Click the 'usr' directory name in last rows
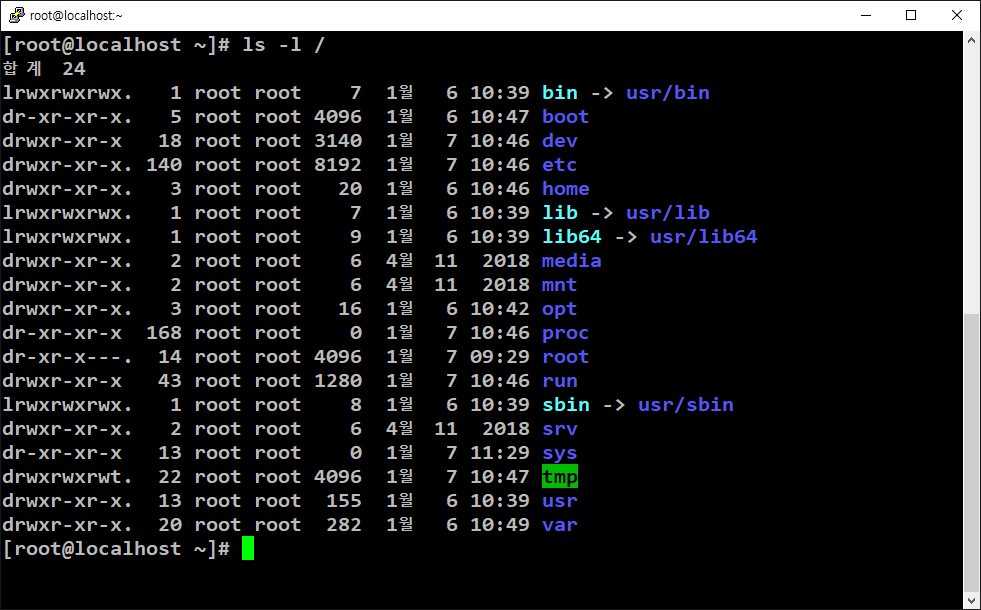The height and width of the screenshot is (610, 981). tap(559, 501)
